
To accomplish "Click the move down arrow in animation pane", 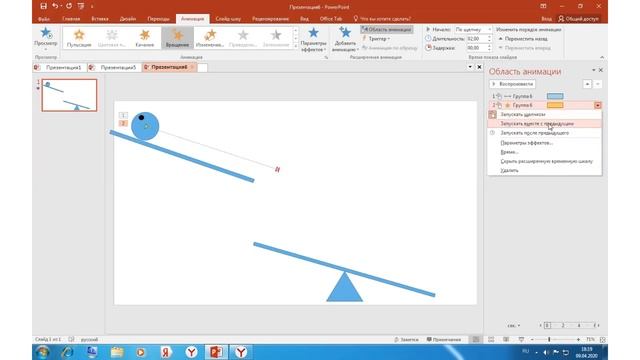I will (598, 84).
